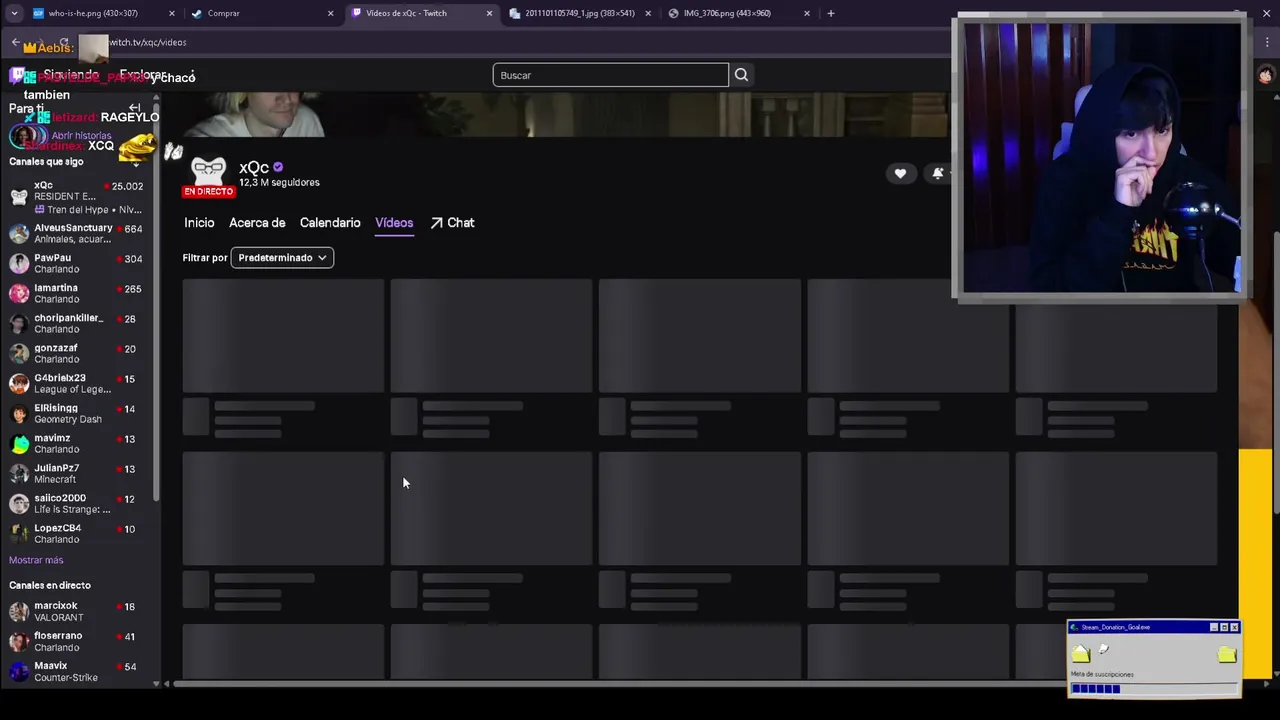Open the Calendario channel tab
This screenshot has width=1280, height=720.
(330, 223)
